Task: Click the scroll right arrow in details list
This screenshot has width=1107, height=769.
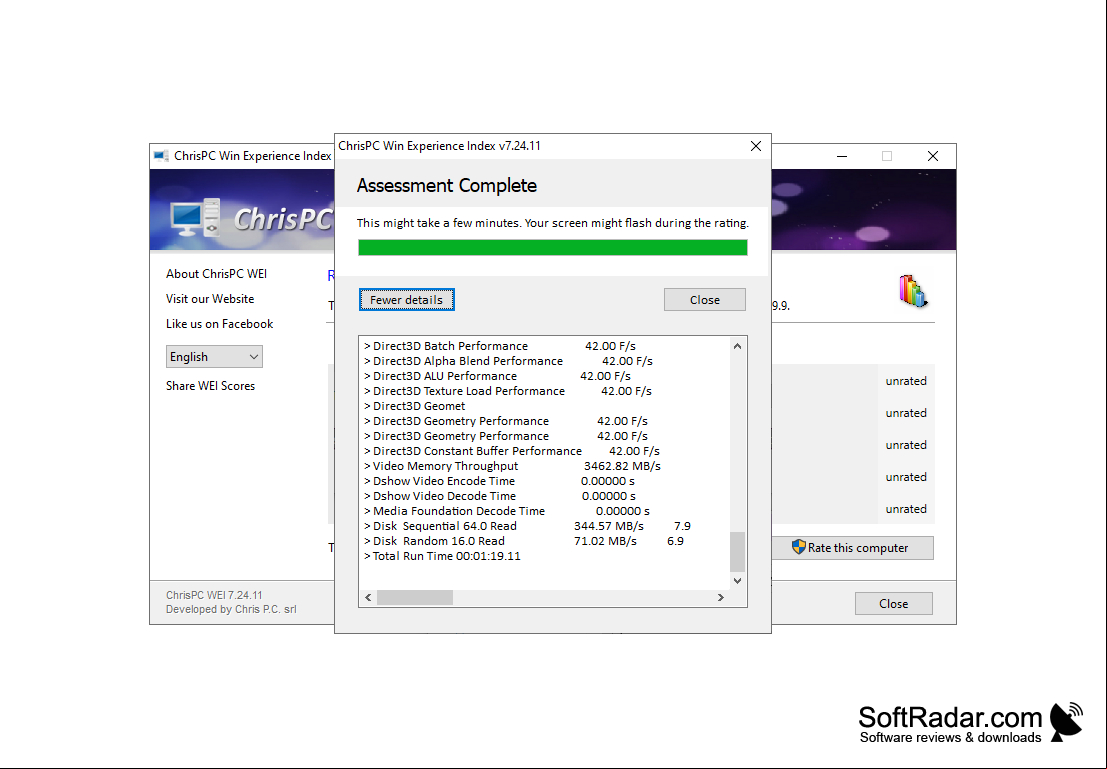Action: coord(720,597)
